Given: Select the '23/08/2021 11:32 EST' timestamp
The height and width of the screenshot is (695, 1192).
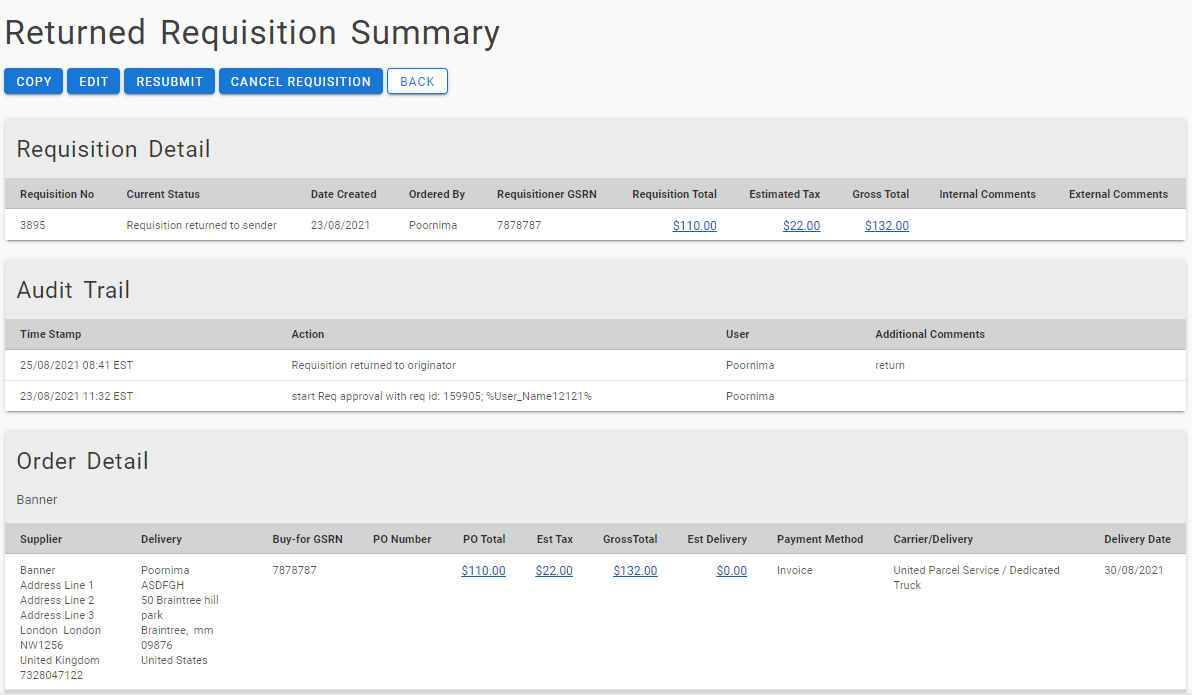Looking at the screenshot, I should click(x=76, y=396).
